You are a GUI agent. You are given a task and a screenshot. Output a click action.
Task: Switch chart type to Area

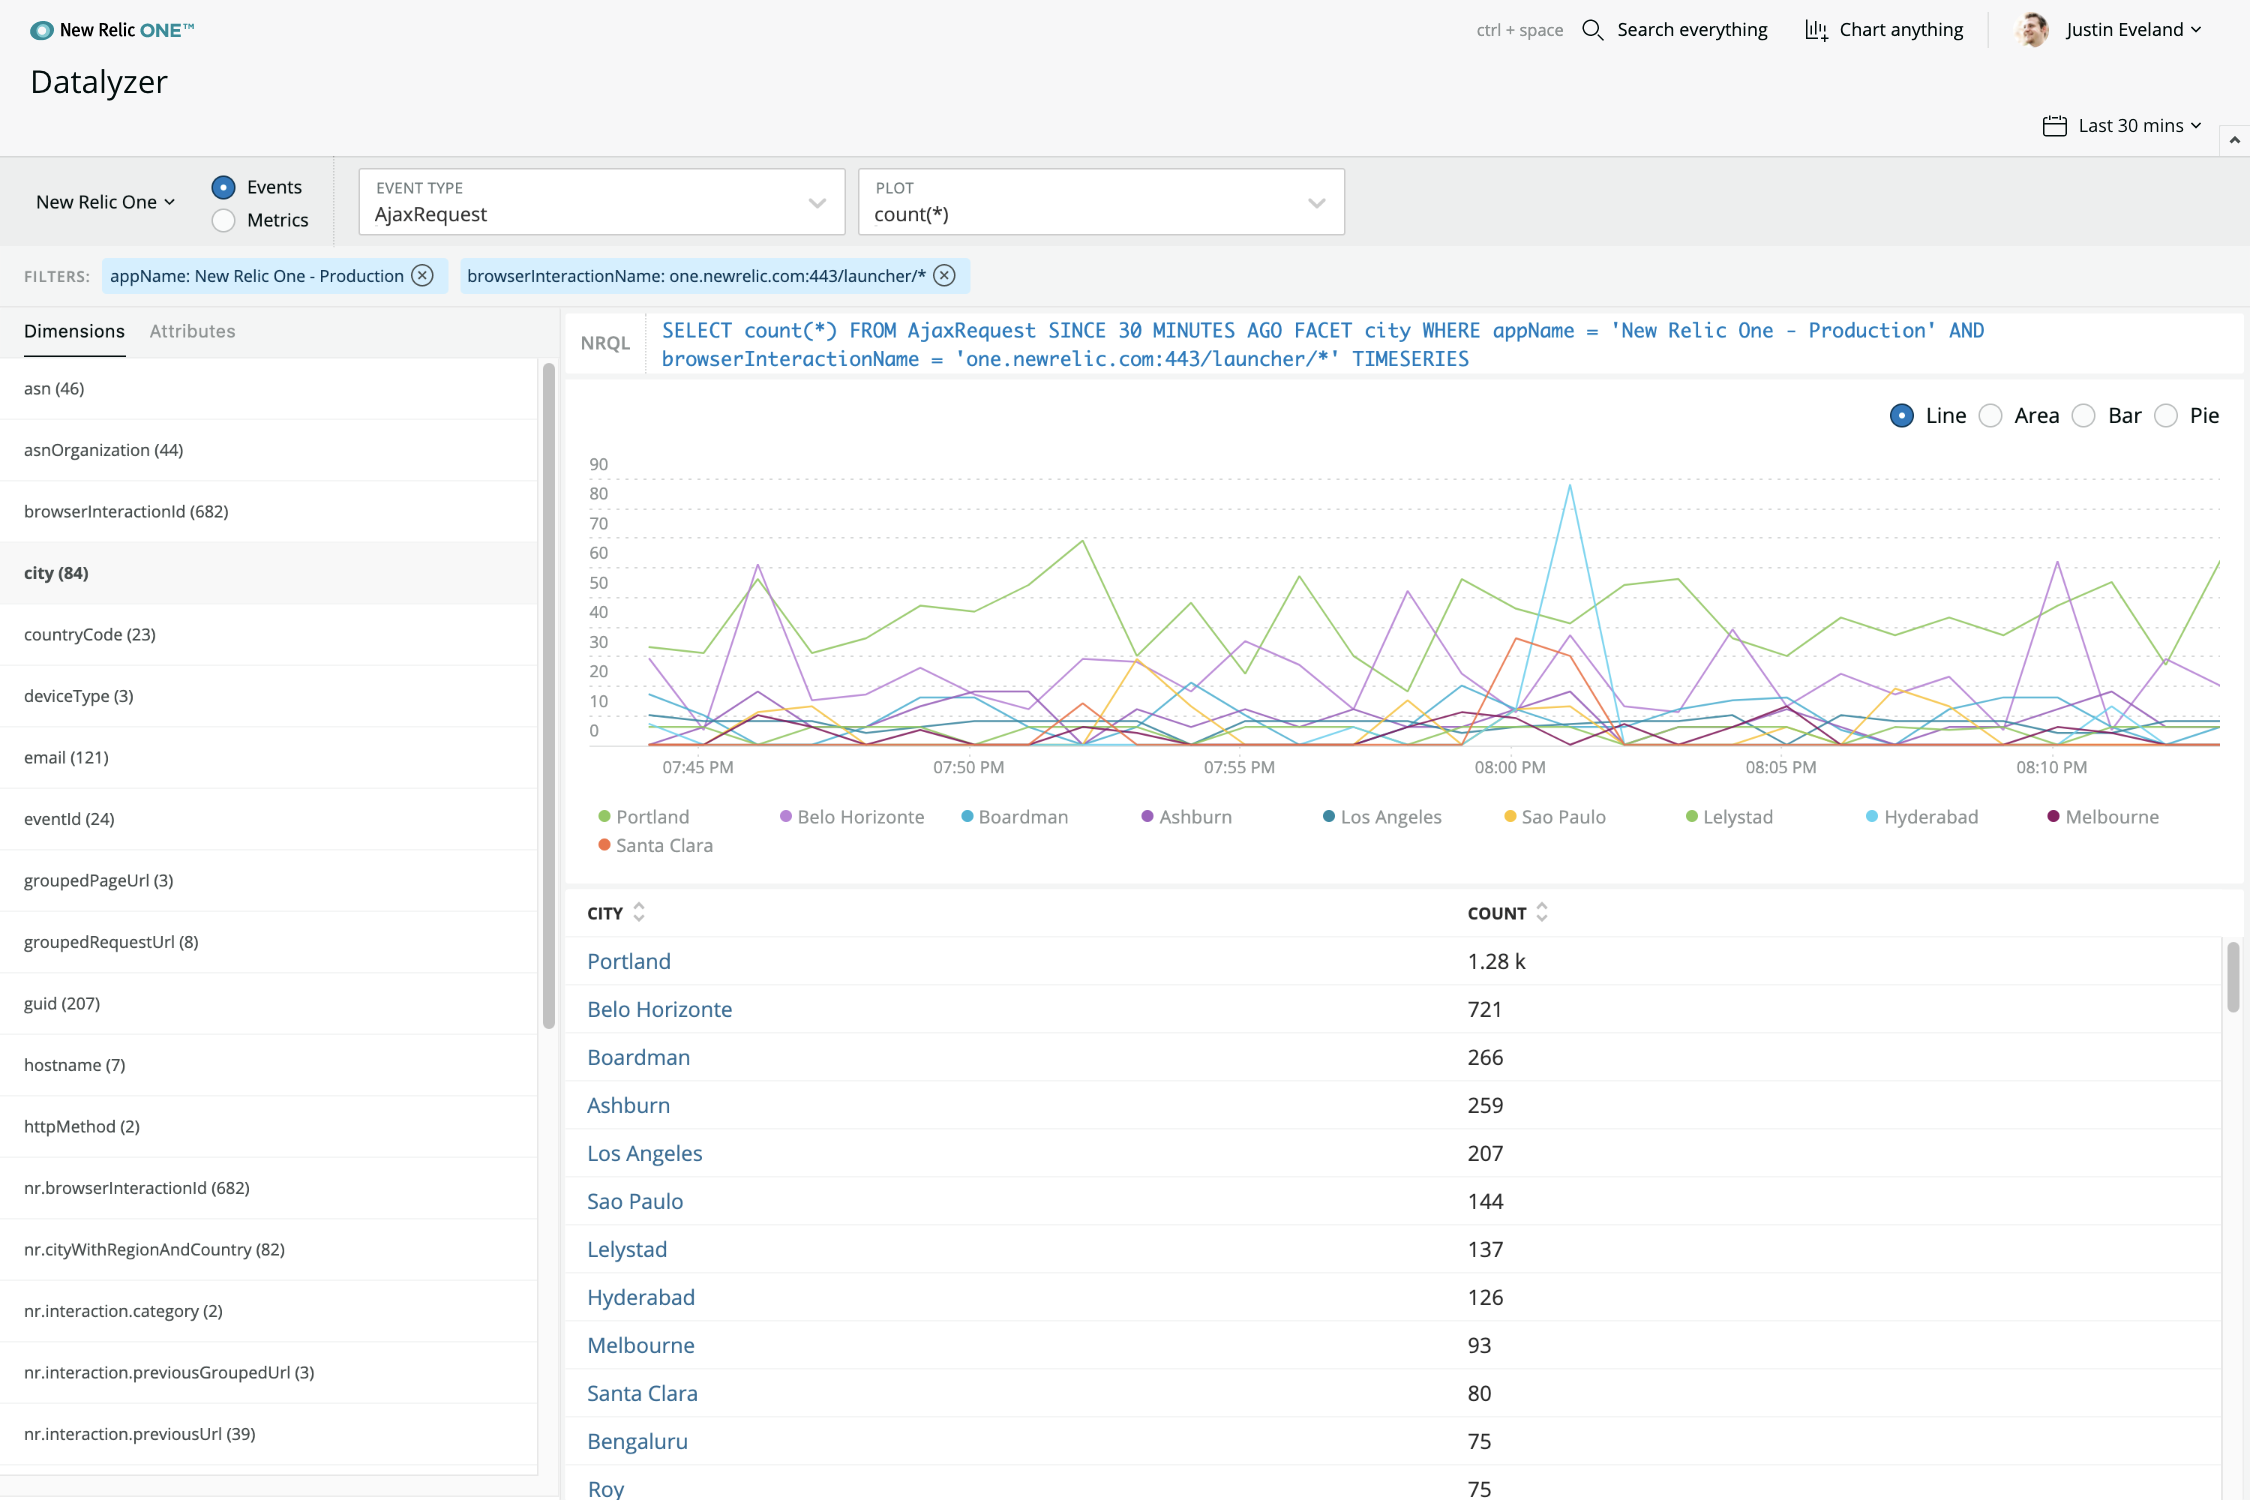pos(1991,416)
